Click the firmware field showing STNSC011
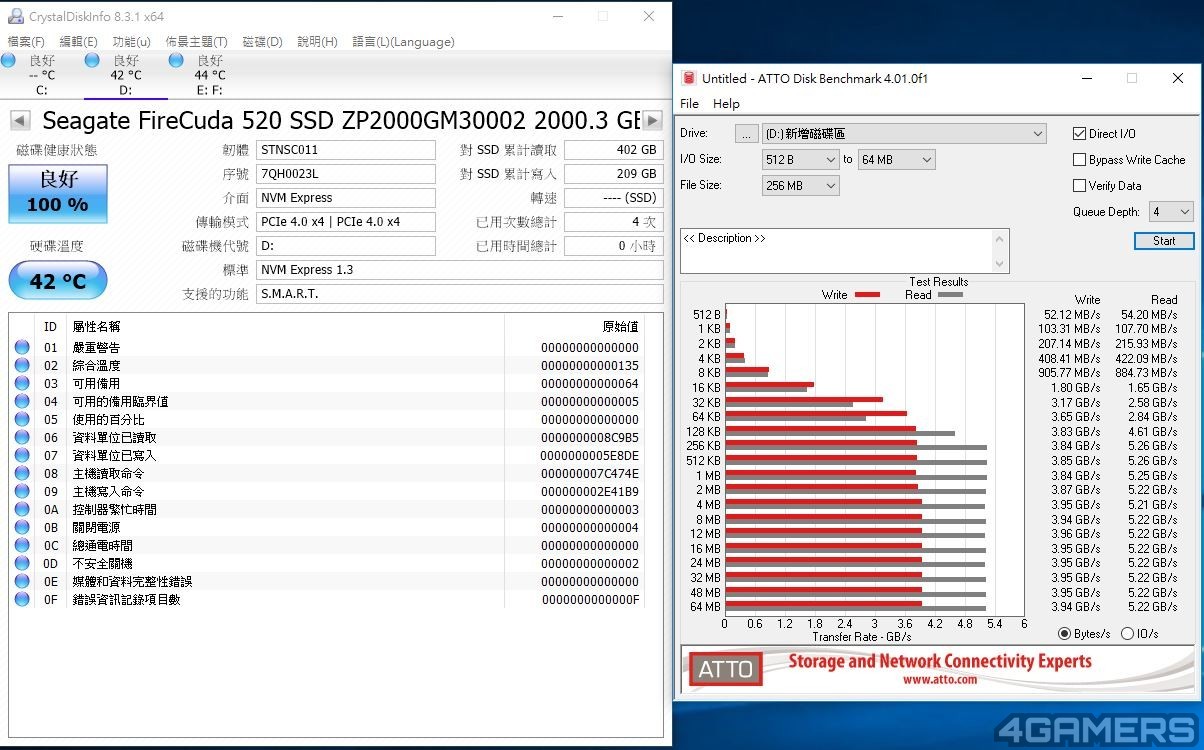 [345, 150]
